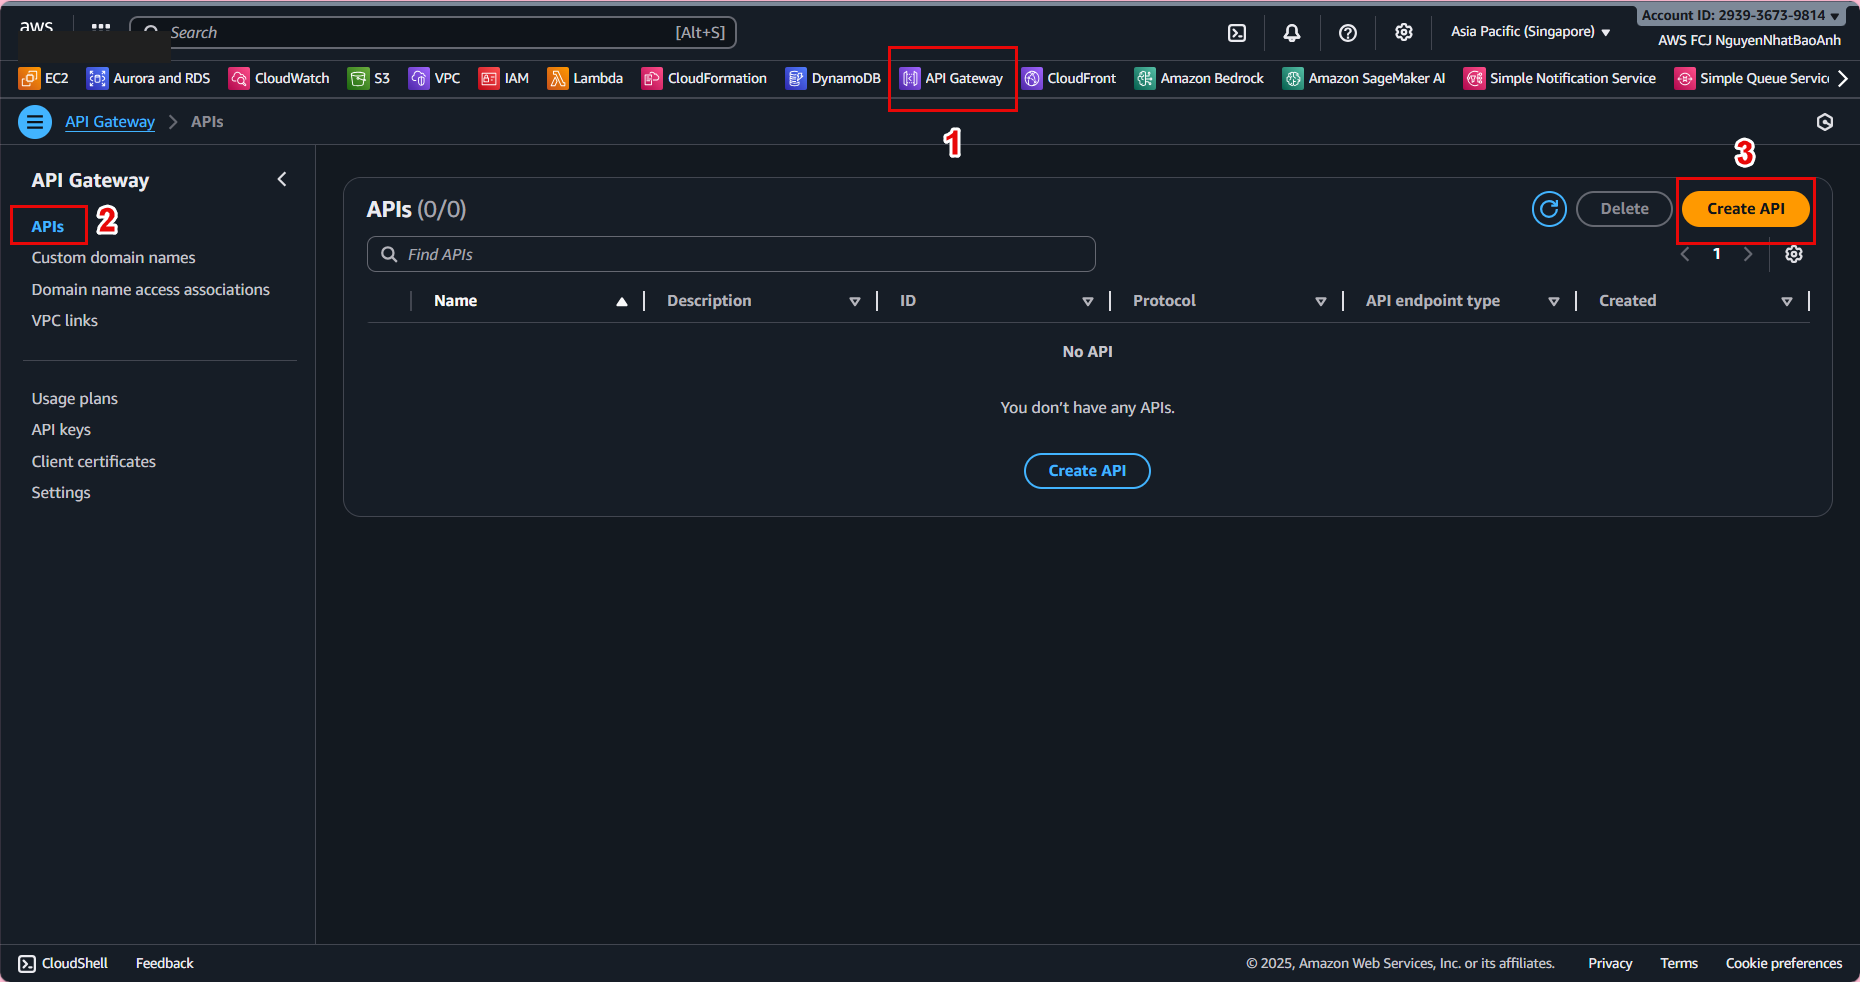Viewport: 1860px width, 982px height.
Task: Open Custom domain names in sidebar
Action: tap(113, 258)
